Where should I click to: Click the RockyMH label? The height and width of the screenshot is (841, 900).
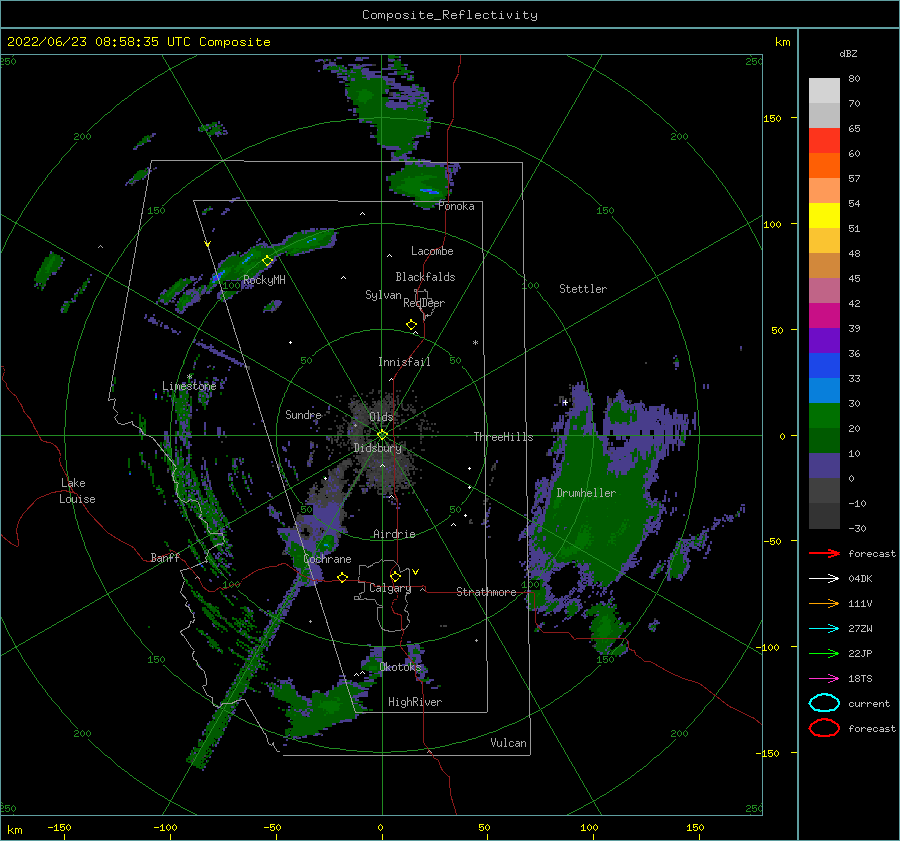pos(264,280)
